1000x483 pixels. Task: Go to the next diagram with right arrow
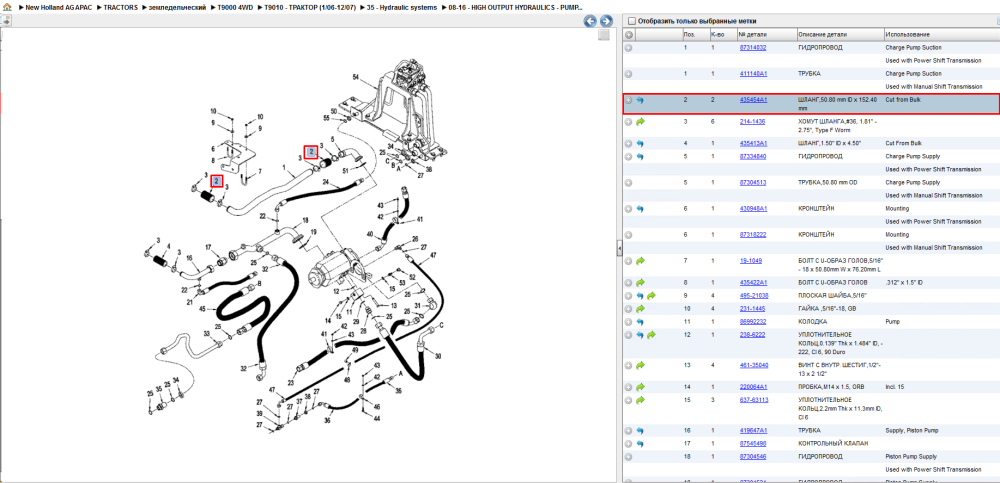point(606,21)
